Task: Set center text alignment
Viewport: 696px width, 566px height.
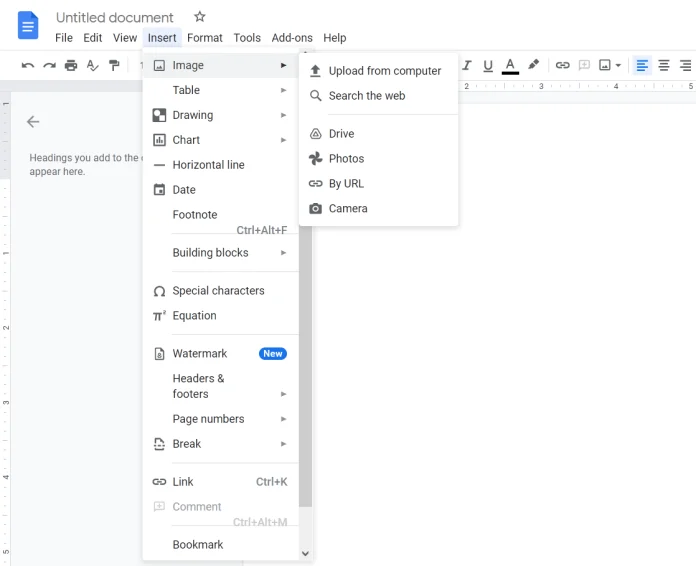Action: (x=664, y=66)
